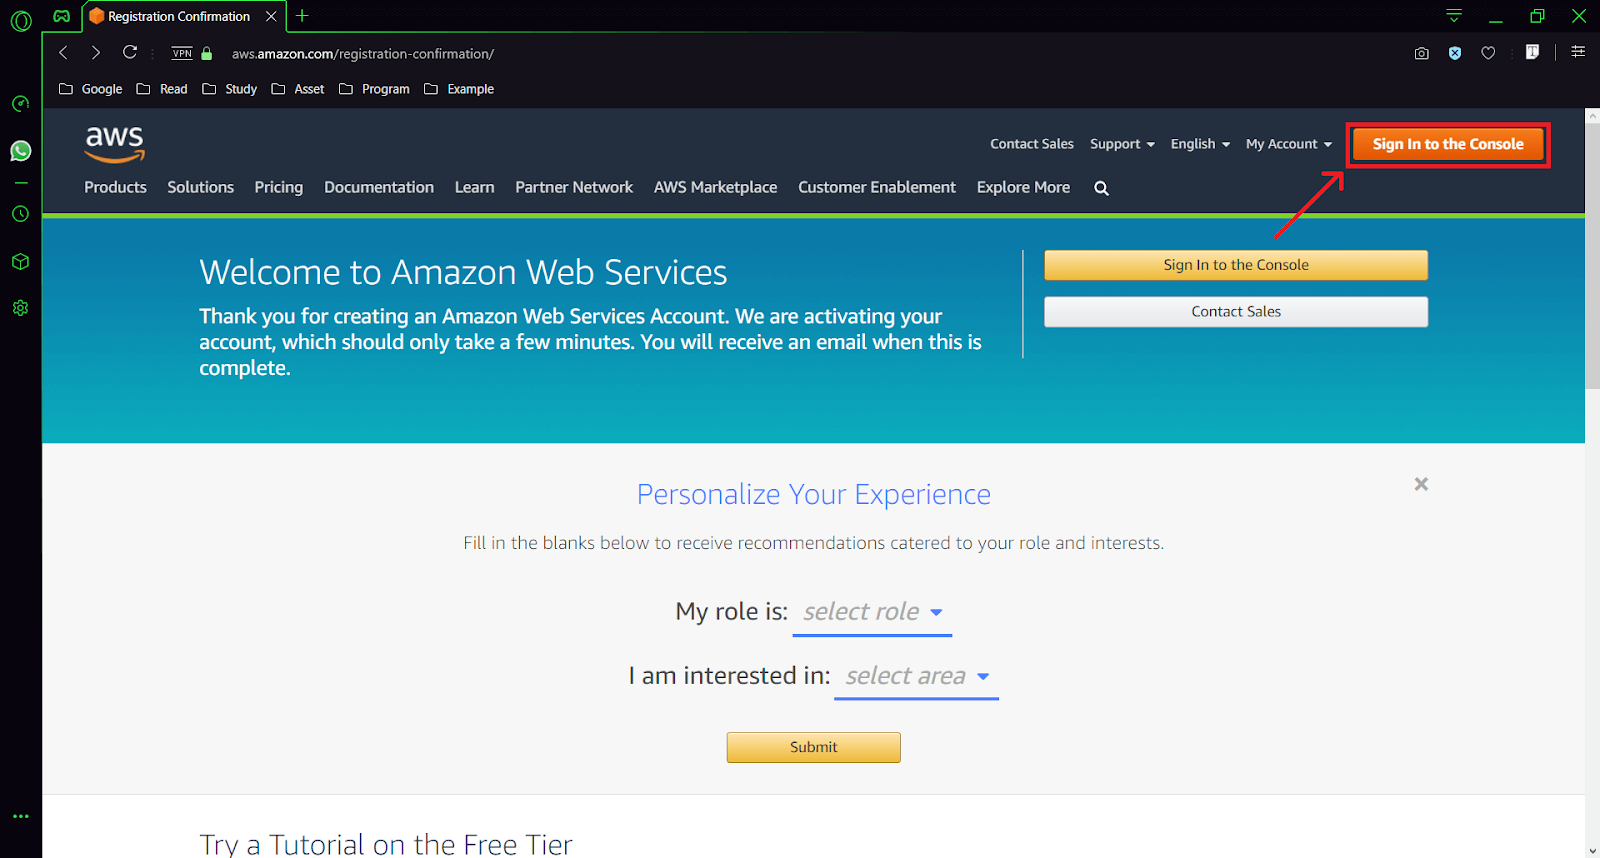Save page using the heart icon
Viewport: 1600px width, 858px height.
click(x=1488, y=53)
